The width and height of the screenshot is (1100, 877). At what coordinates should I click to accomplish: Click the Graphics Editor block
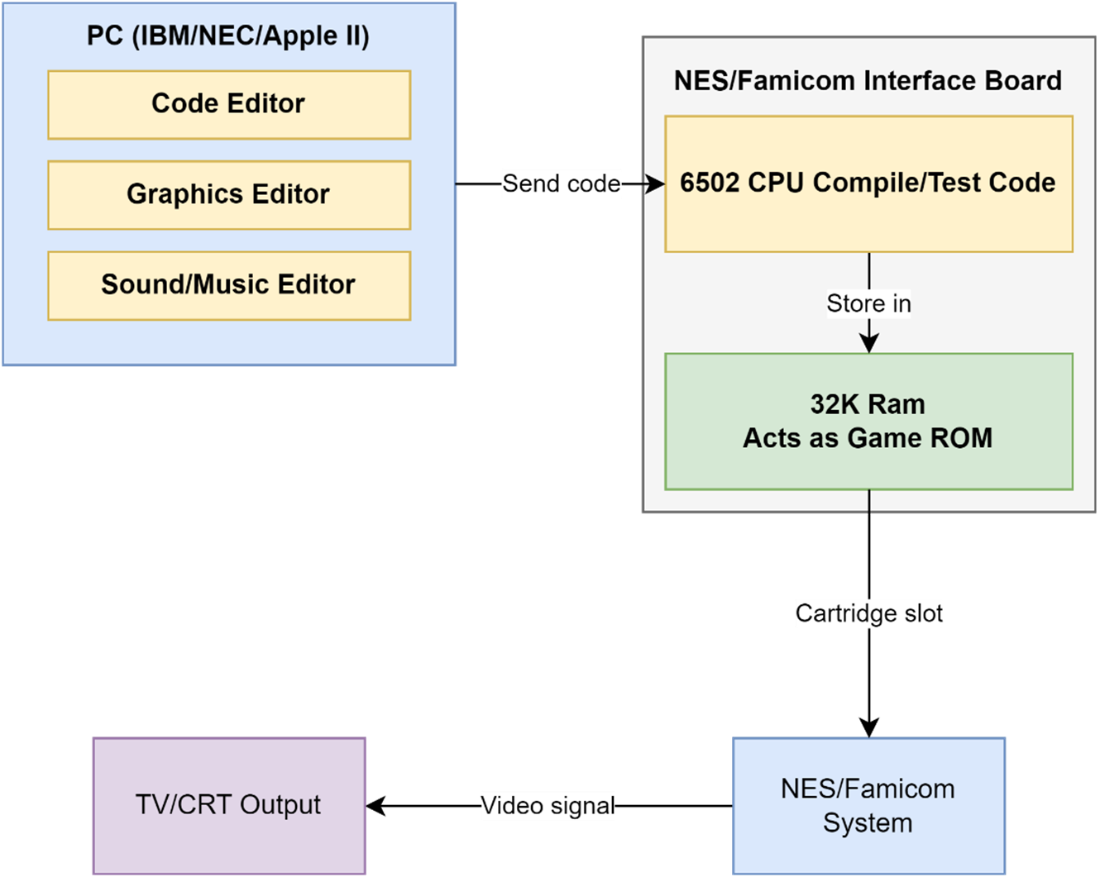pyautogui.click(x=229, y=194)
